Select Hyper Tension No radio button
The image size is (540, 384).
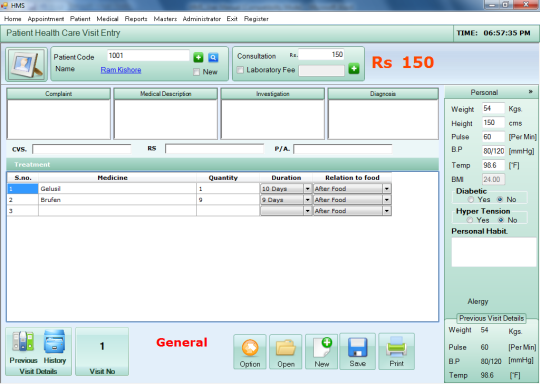501,220
